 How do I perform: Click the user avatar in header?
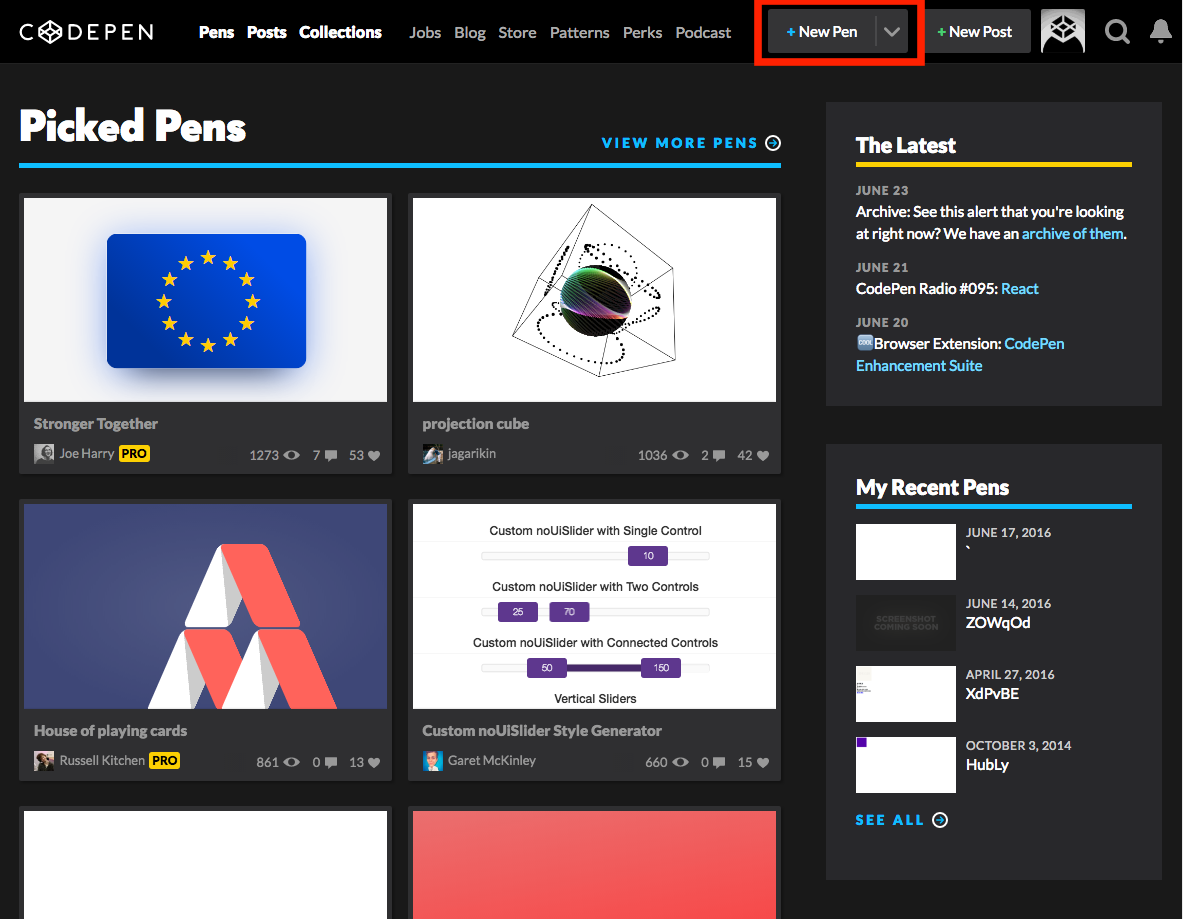click(1063, 31)
